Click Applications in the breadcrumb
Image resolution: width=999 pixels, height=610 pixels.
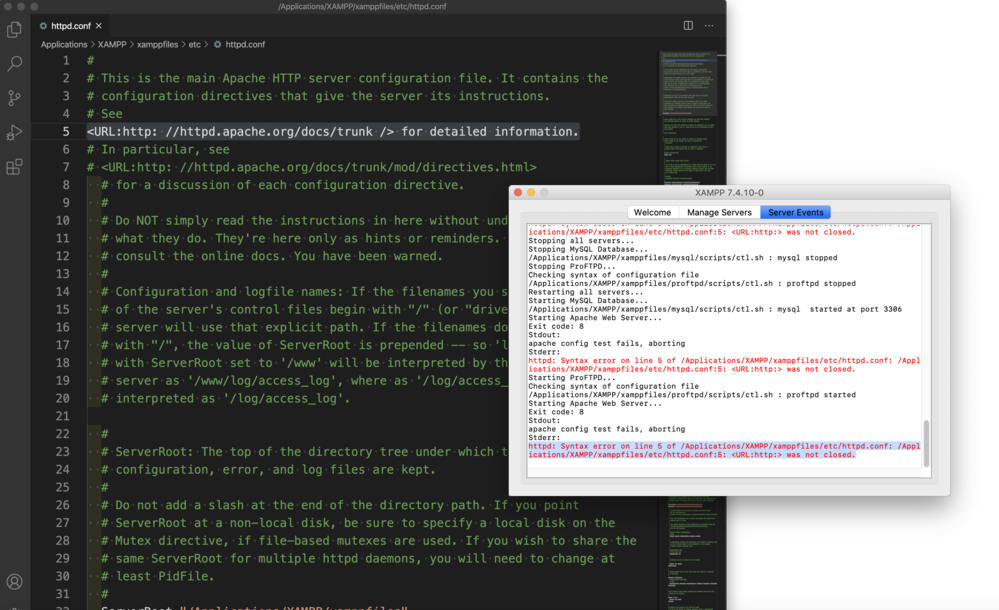click(x=64, y=45)
